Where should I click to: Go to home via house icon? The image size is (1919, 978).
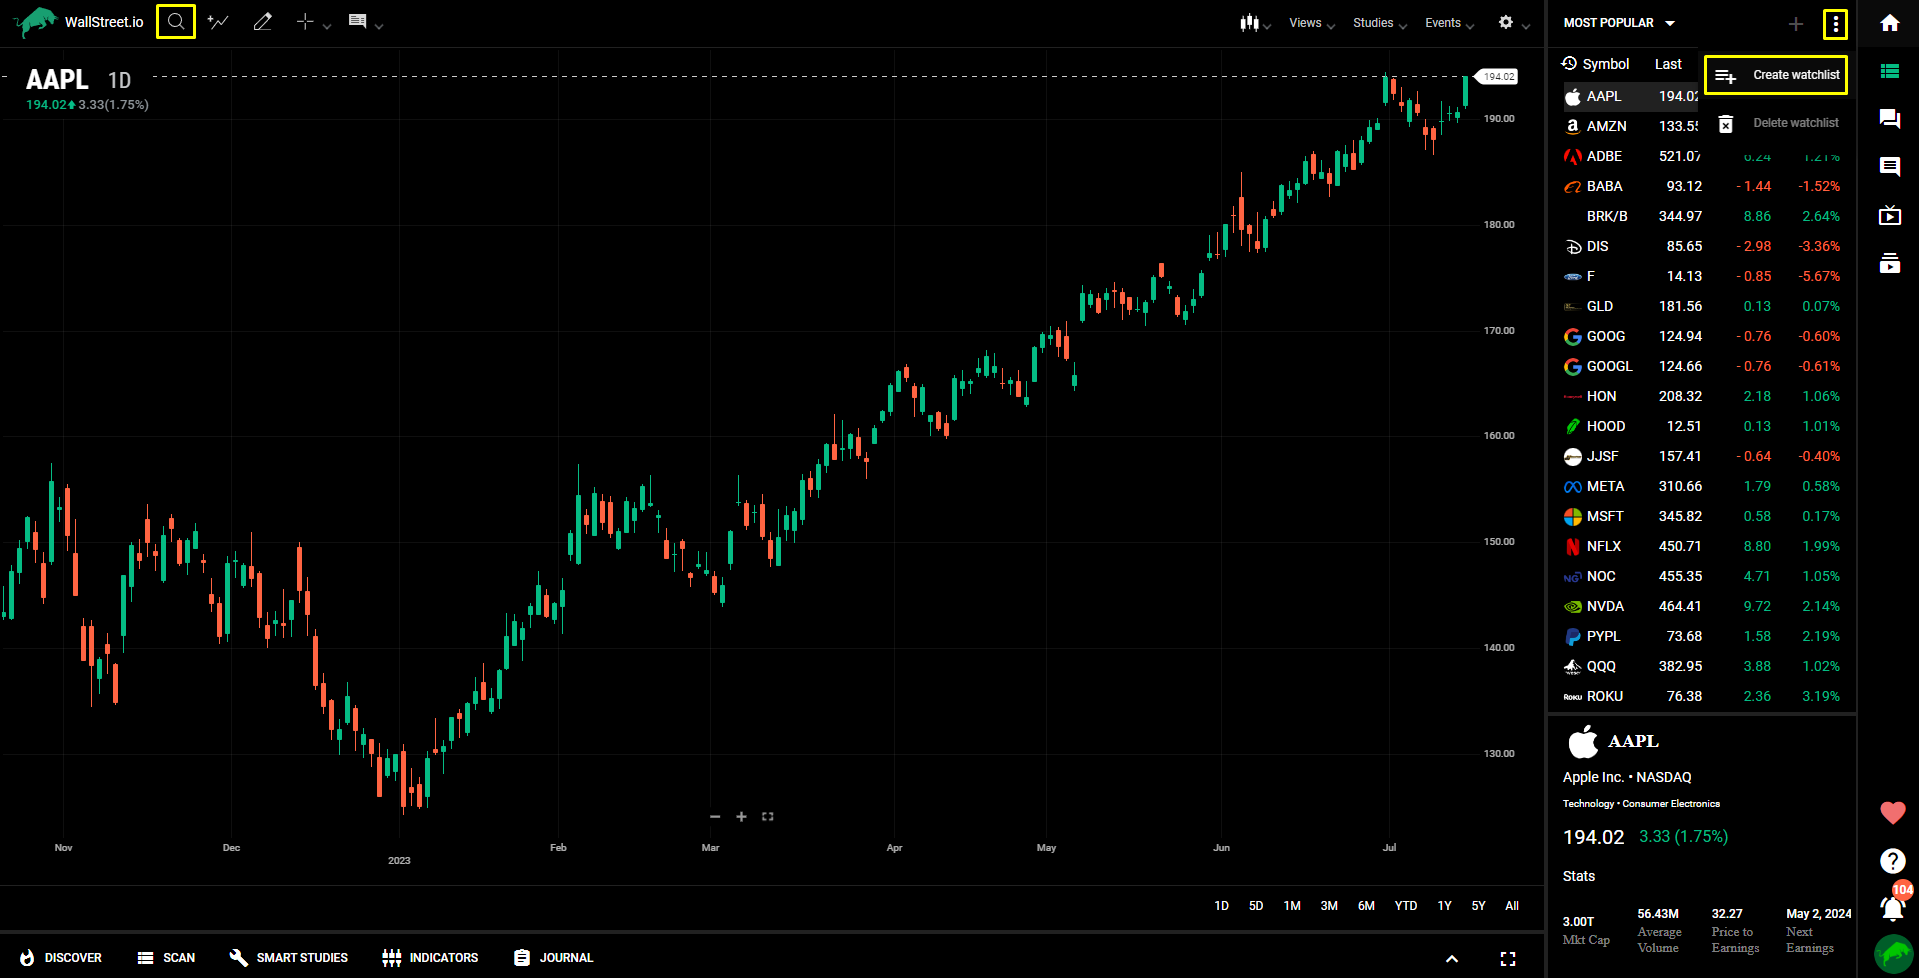[x=1890, y=23]
